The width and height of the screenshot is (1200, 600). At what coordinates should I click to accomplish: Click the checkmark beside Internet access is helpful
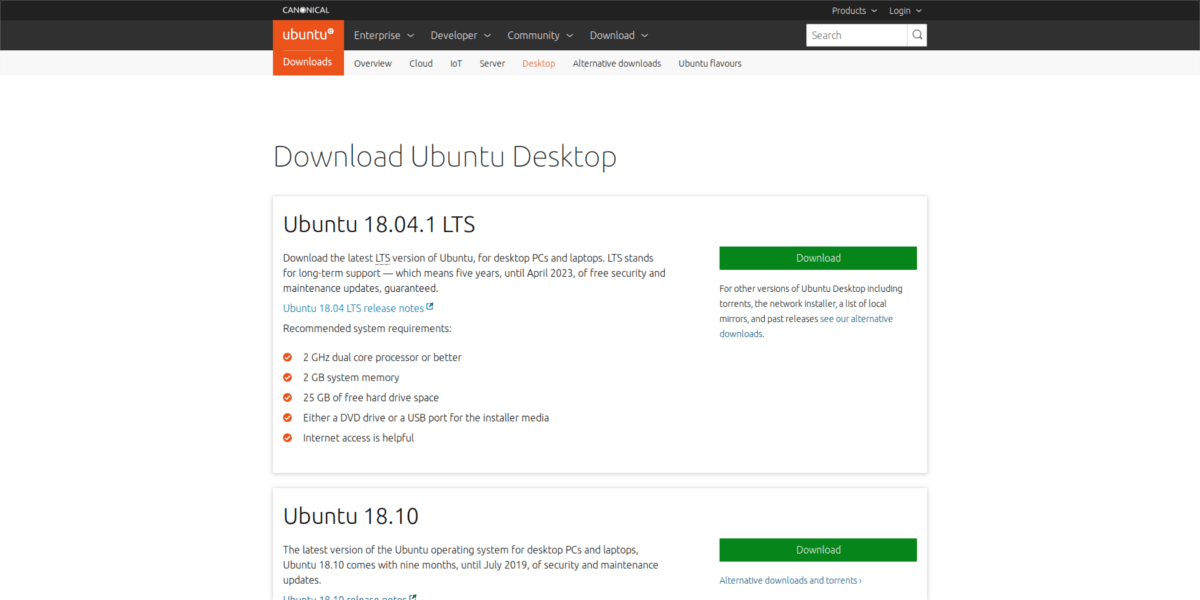click(287, 437)
